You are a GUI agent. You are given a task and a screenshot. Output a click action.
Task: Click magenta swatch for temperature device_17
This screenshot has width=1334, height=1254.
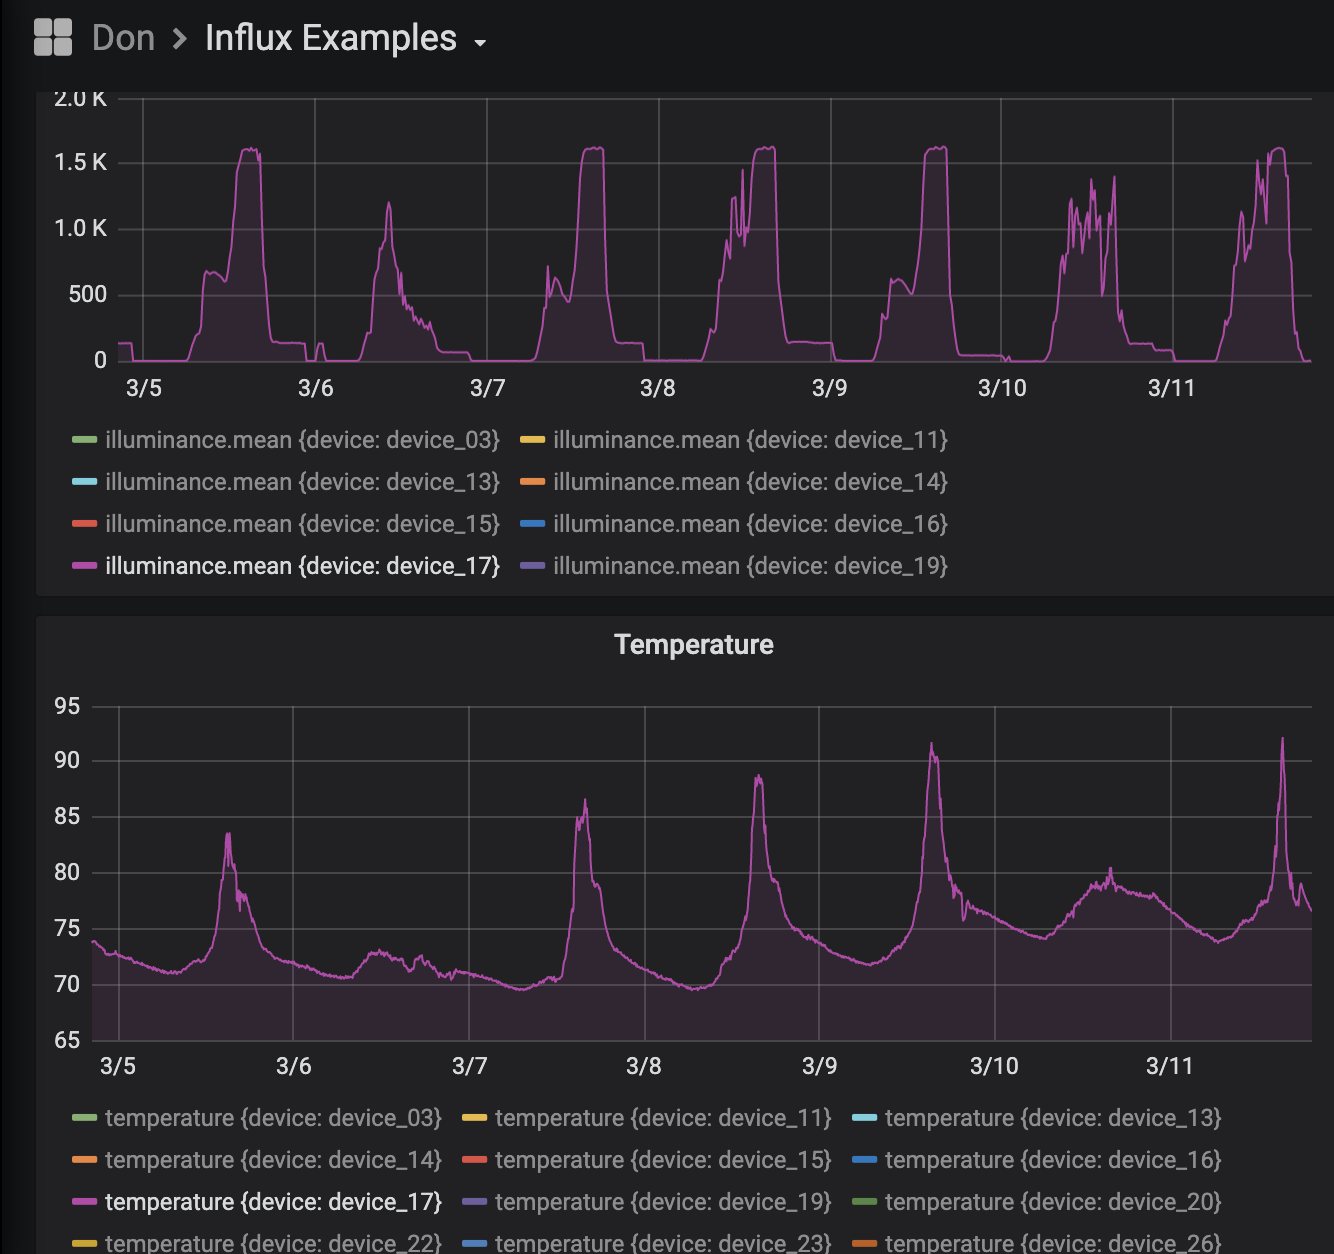(85, 1202)
